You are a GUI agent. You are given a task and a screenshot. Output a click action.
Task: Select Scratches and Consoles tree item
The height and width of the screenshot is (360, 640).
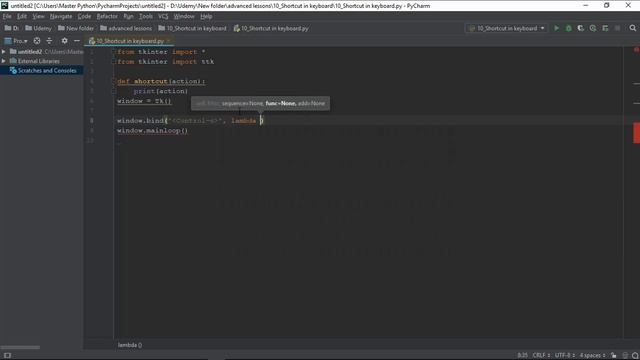click(x=42, y=71)
